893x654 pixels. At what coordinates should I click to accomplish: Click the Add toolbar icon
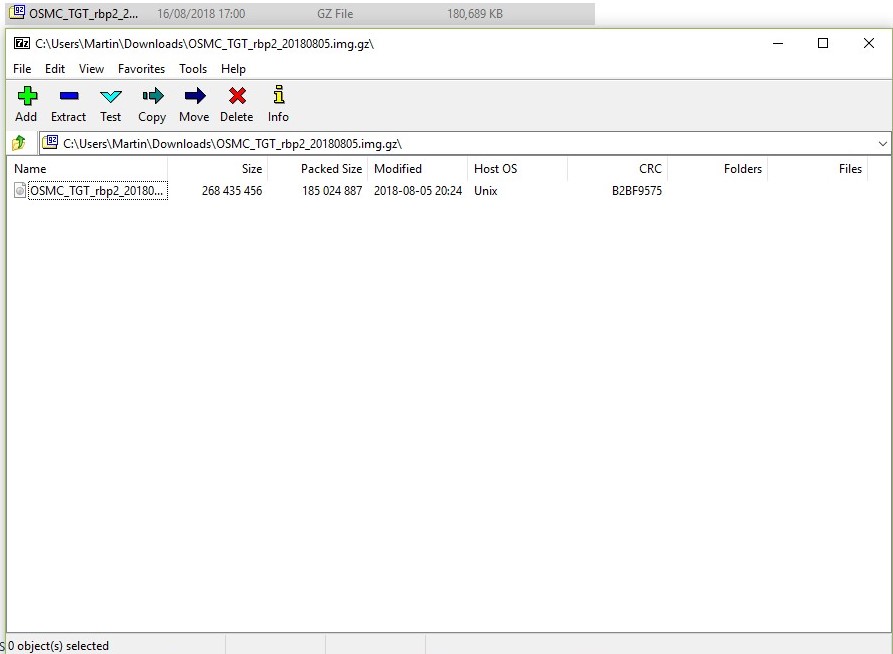tap(27, 96)
